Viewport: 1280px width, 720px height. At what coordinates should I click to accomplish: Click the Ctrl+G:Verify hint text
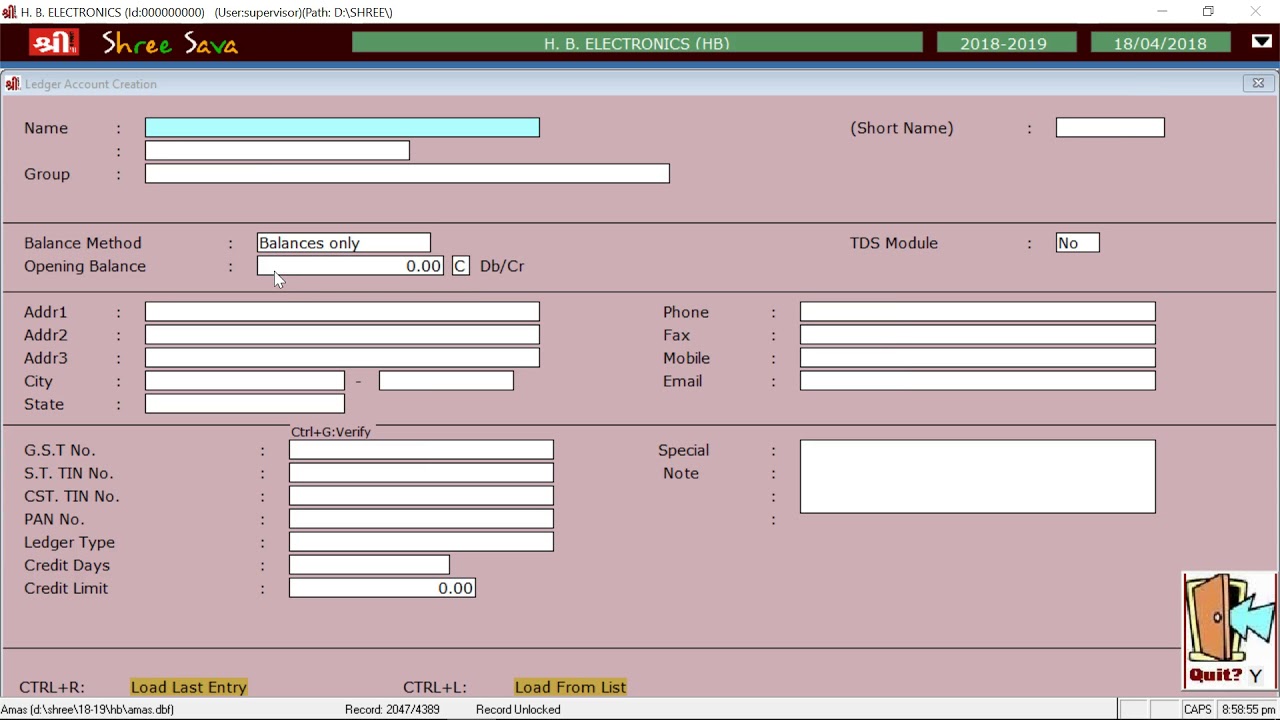tap(331, 432)
